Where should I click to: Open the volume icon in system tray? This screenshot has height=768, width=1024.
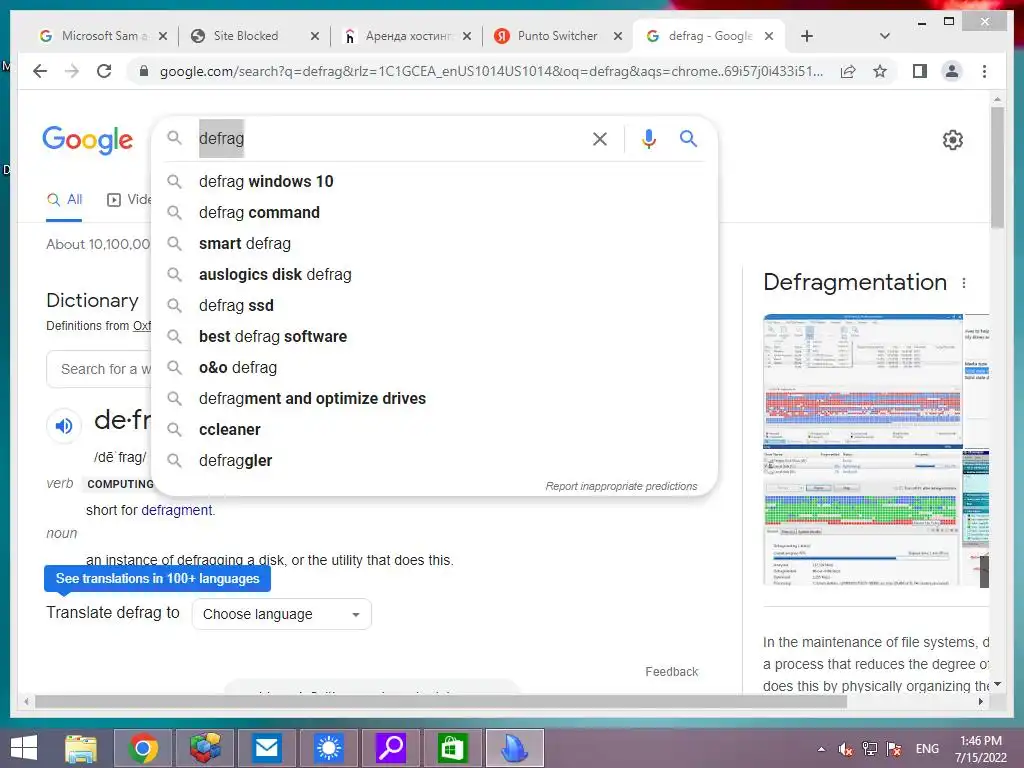tap(846, 749)
